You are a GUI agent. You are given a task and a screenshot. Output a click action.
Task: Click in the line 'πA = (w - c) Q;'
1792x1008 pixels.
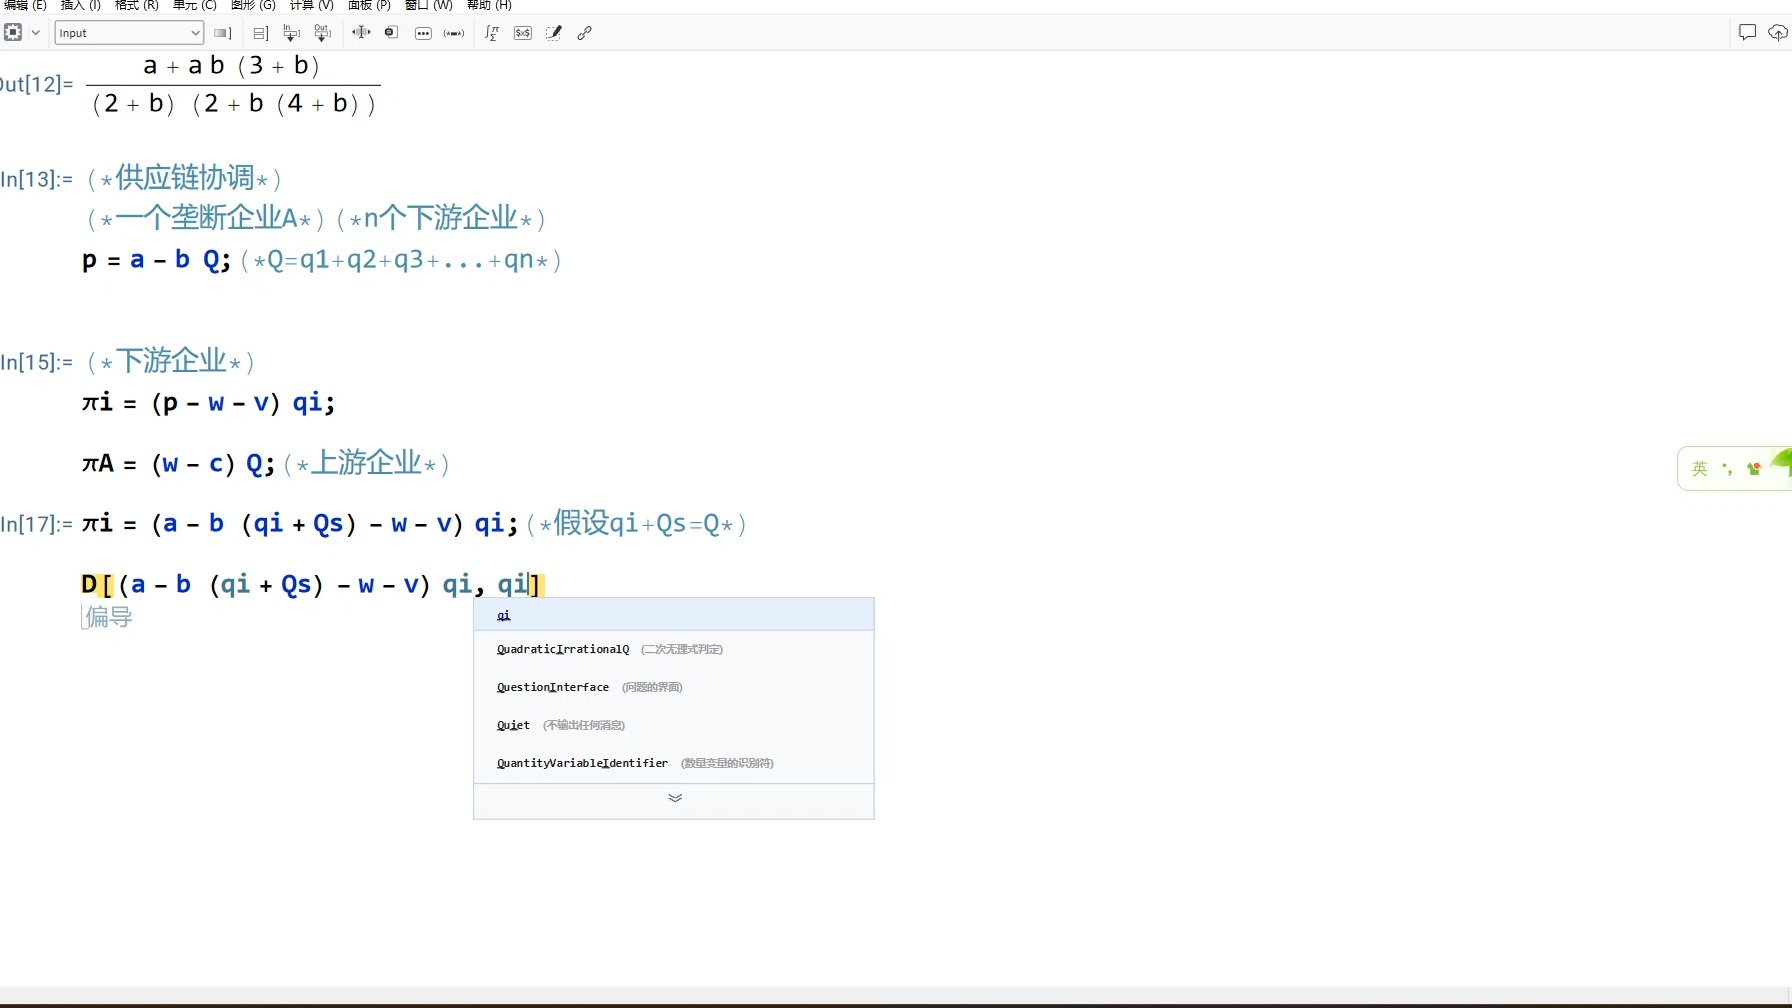coord(178,463)
